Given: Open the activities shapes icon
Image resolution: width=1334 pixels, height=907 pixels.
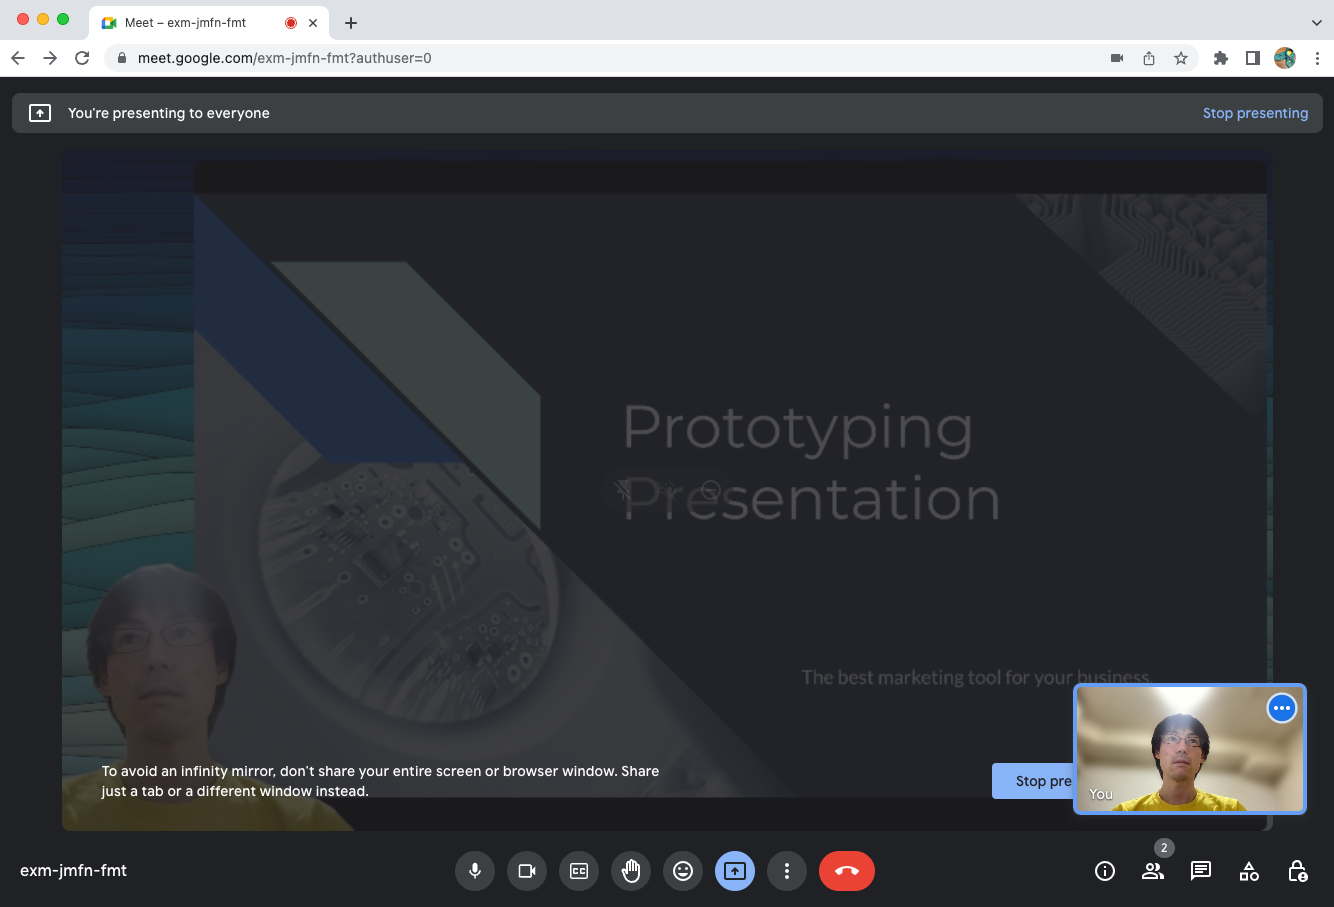Looking at the screenshot, I should 1249,871.
